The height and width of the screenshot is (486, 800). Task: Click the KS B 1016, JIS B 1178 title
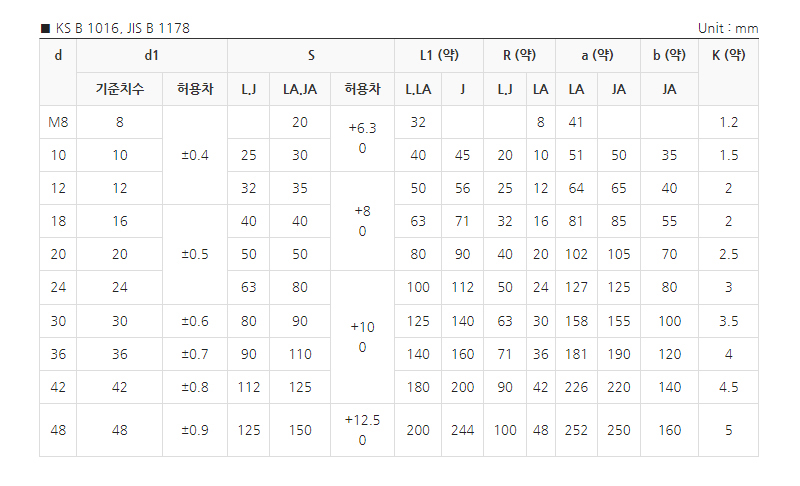click(121, 28)
